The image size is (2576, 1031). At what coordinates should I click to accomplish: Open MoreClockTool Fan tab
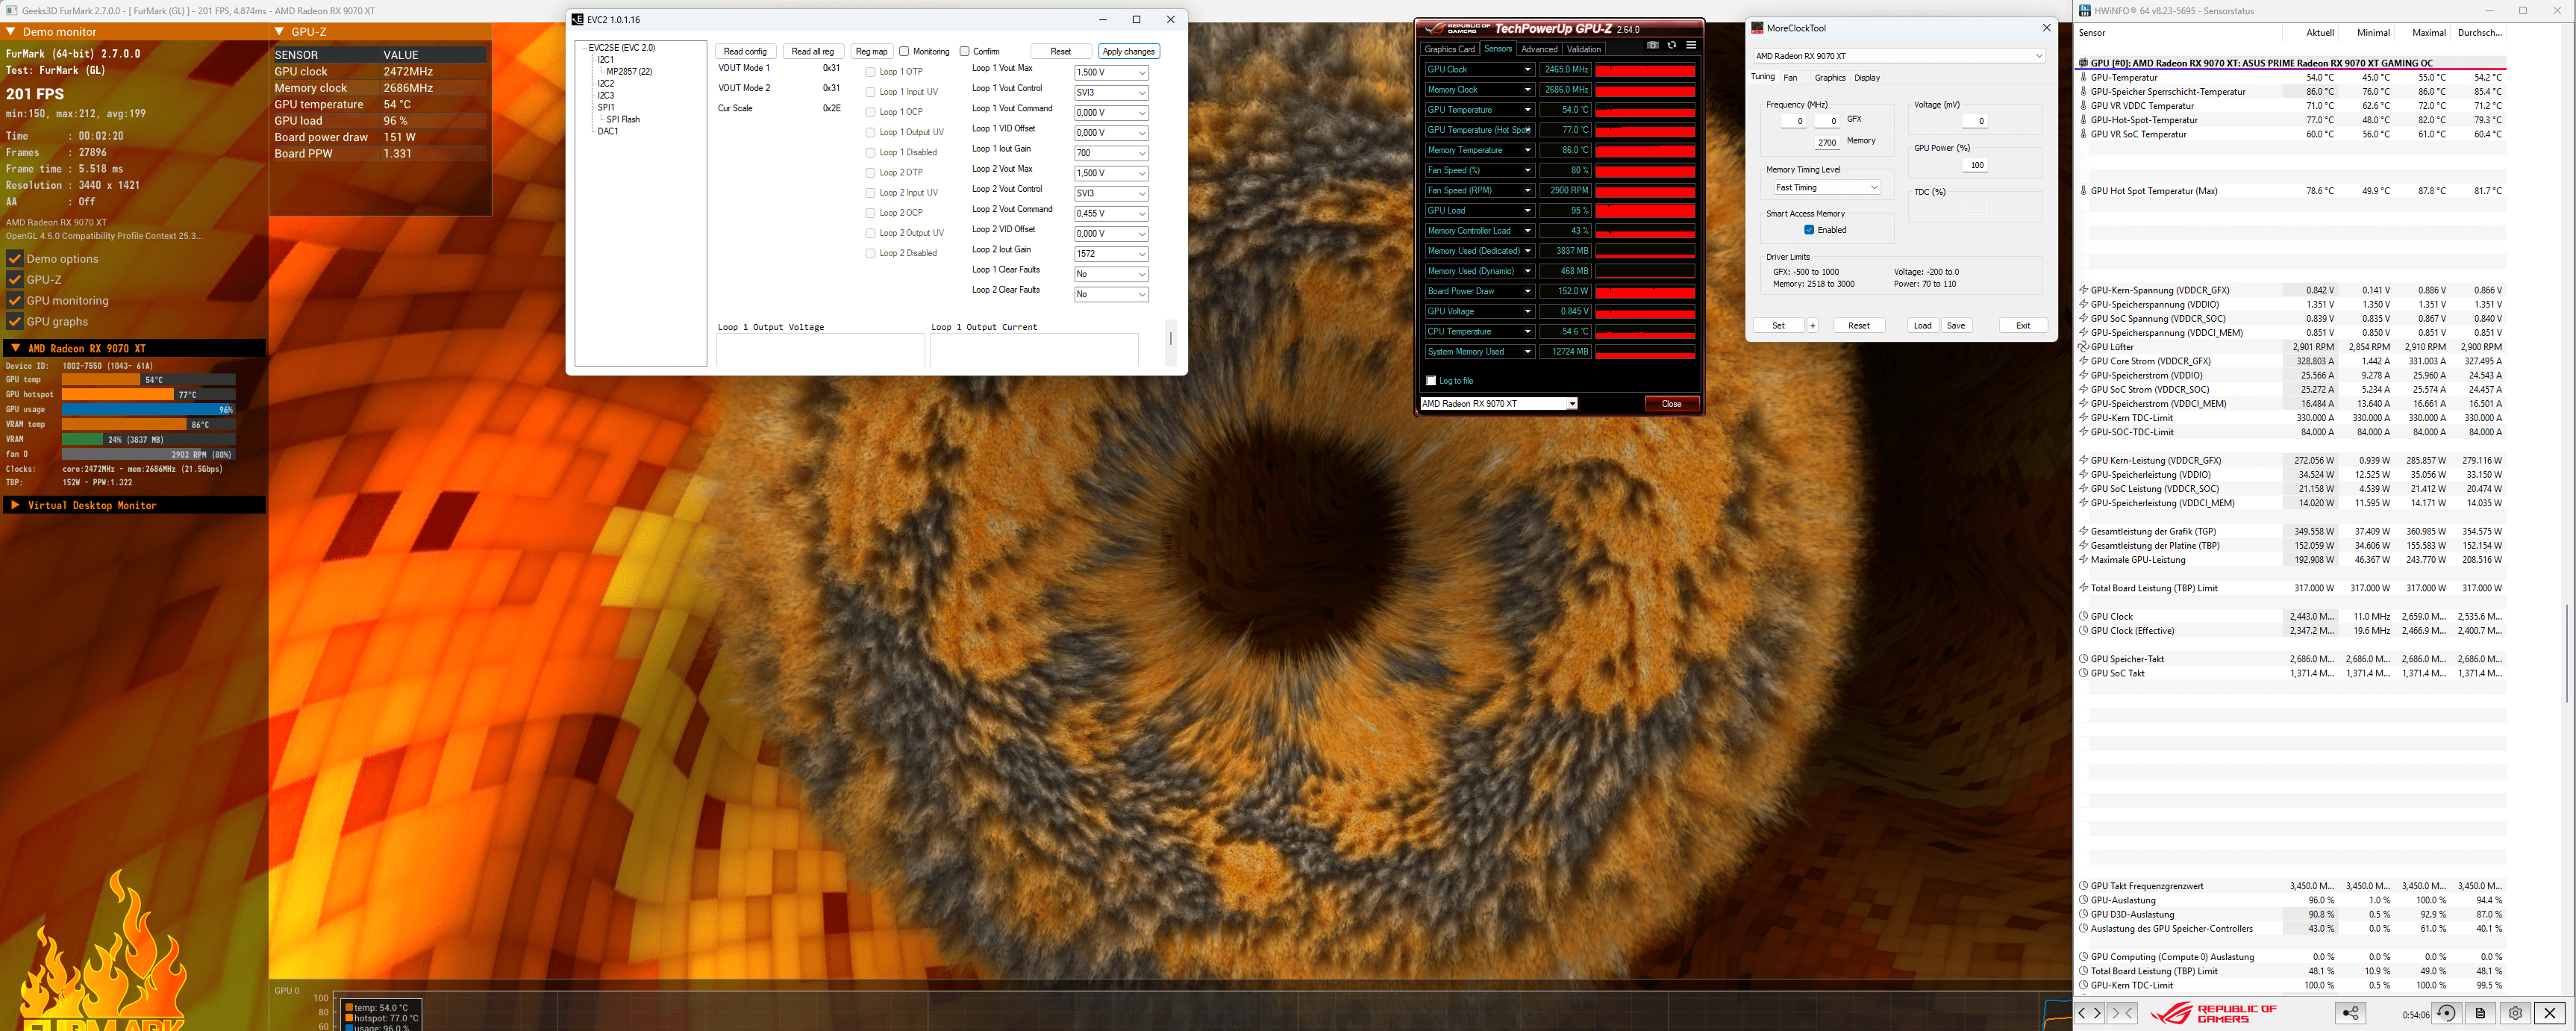click(x=1790, y=78)
